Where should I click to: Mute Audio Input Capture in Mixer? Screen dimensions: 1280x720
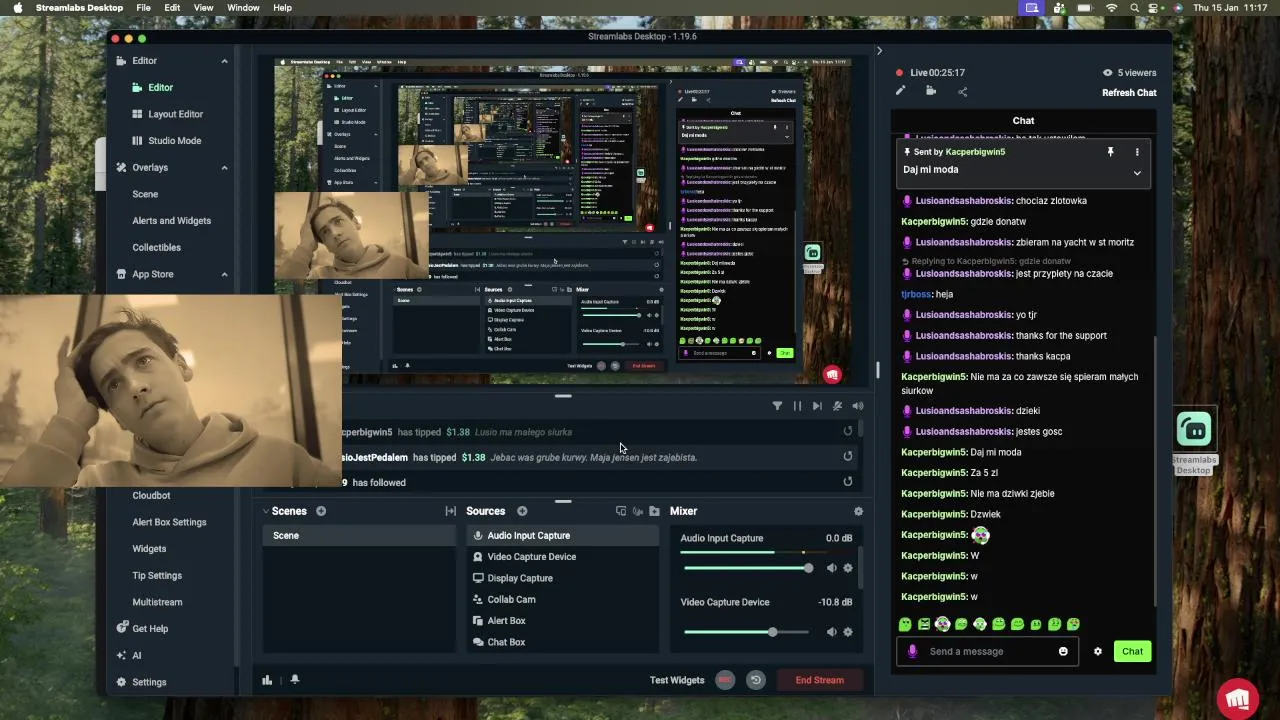click(831, 568)
